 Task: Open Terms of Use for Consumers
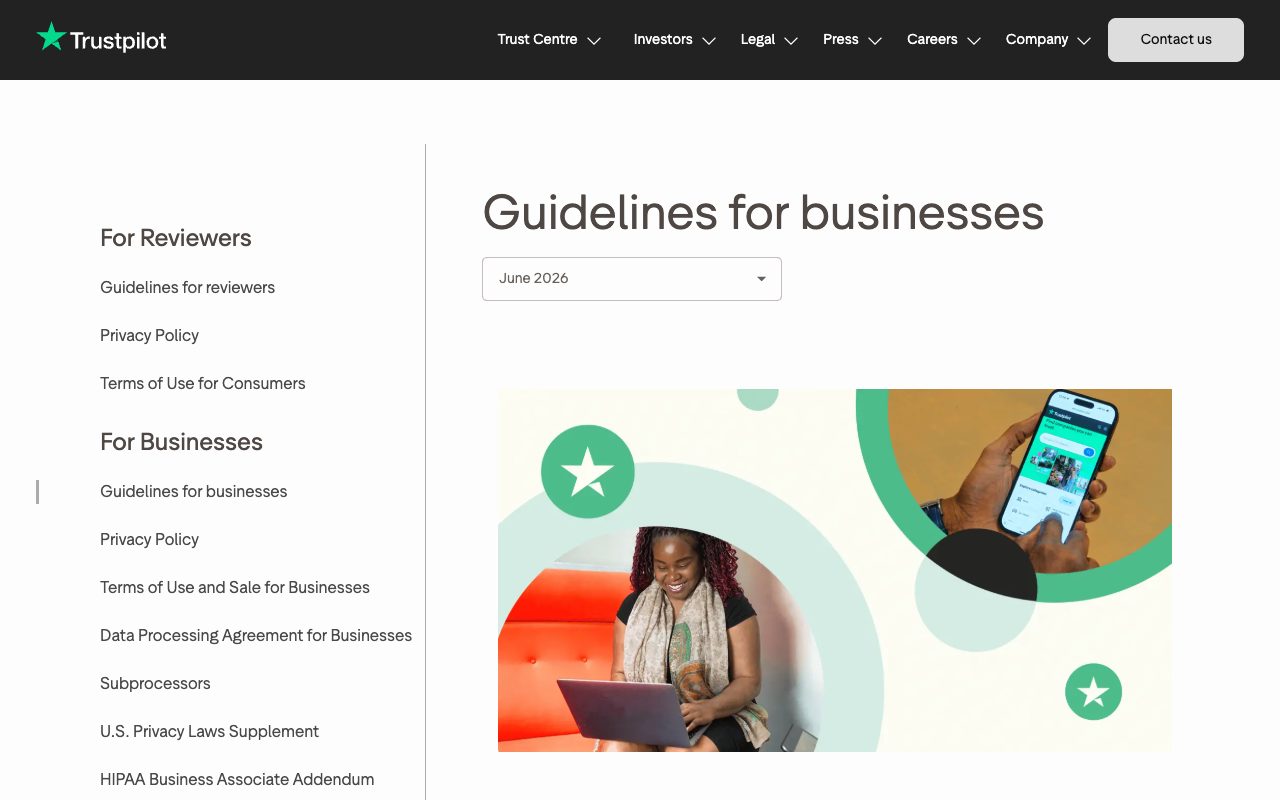click(x=203, y=384)
